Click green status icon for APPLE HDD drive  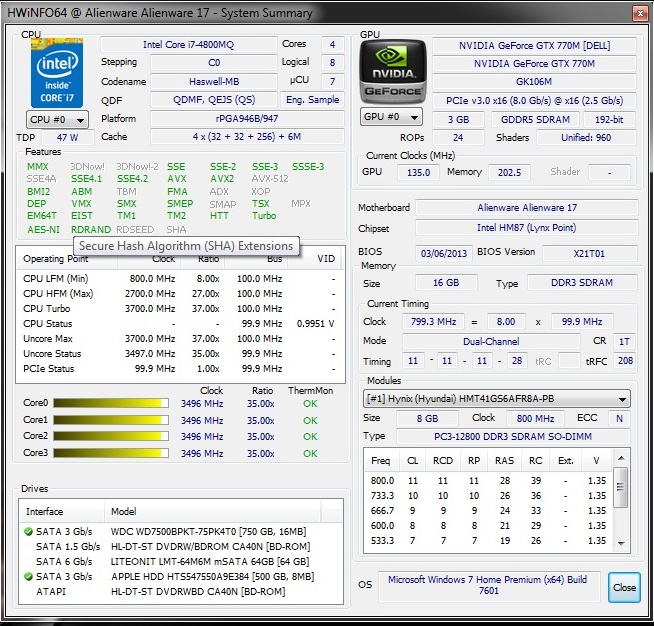tap(28, 577)
